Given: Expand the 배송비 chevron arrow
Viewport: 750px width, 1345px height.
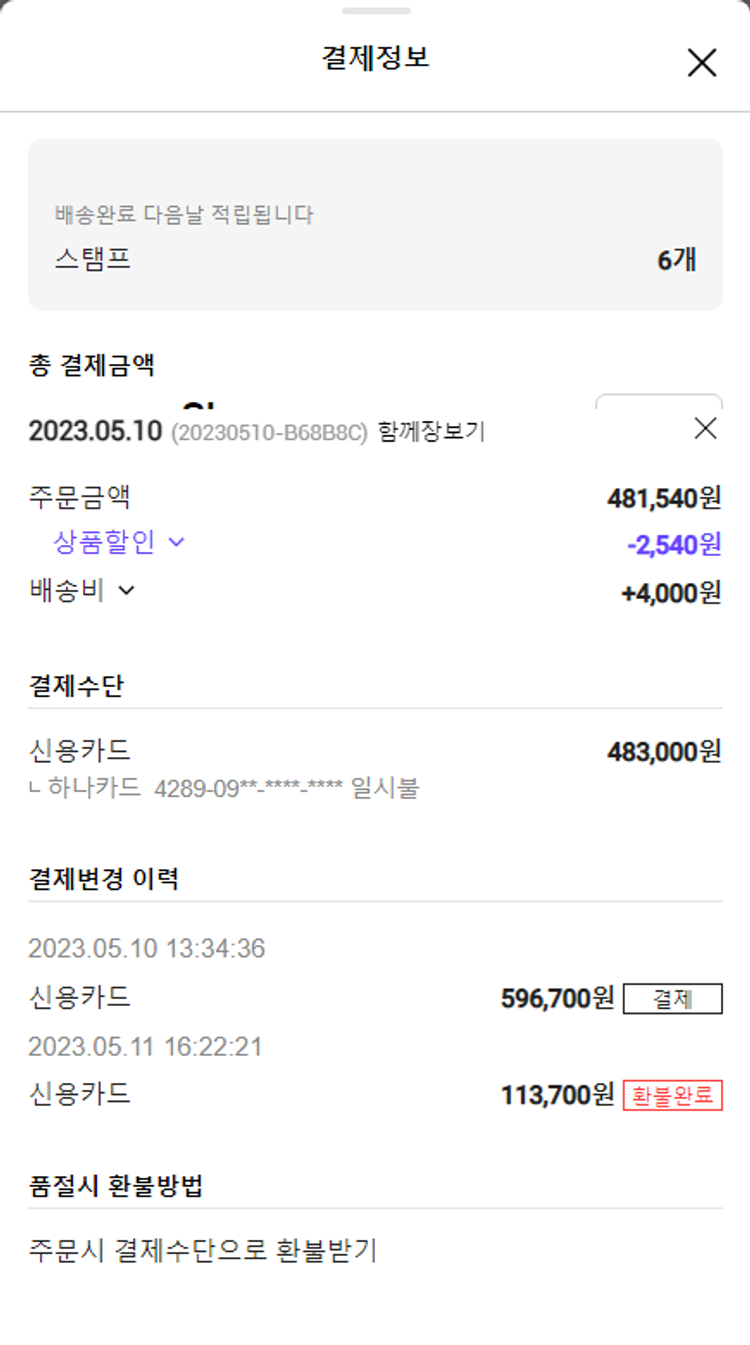Looking at the screenshot, I should pyautogui.click(x=126, y=591).
